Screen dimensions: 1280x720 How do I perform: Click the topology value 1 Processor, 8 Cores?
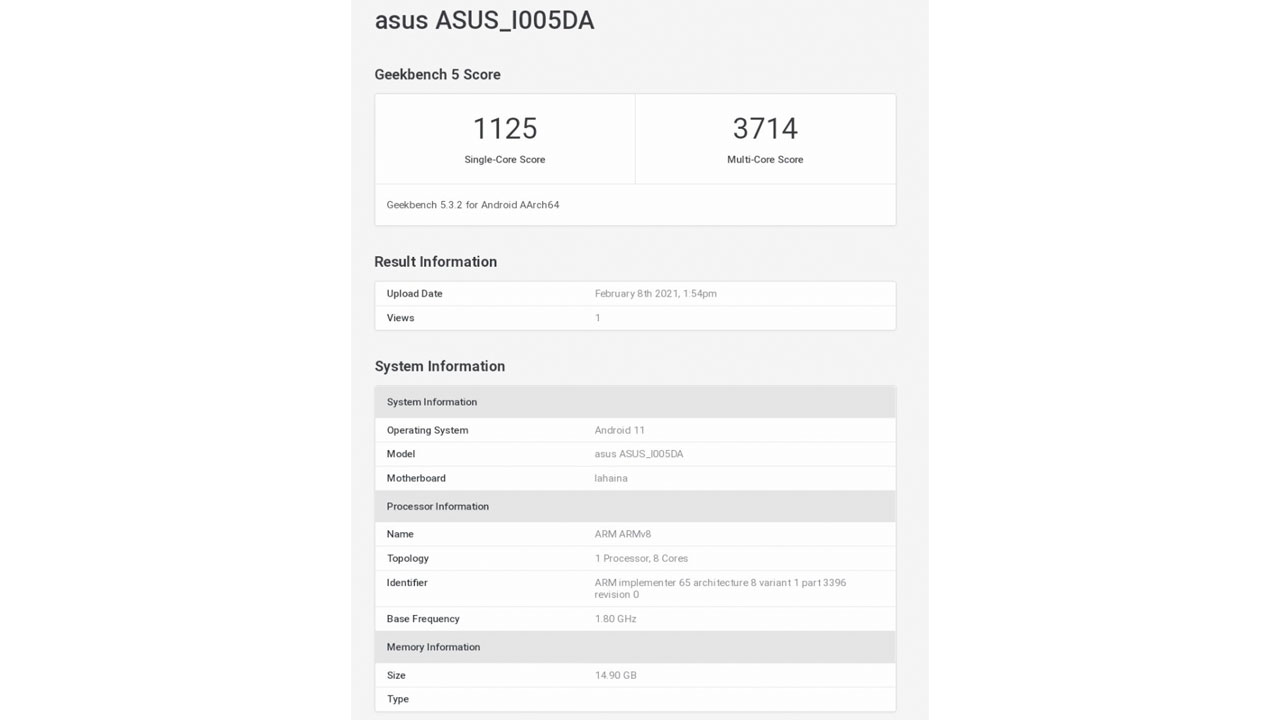pyautogui.click(x=641, y=558)
